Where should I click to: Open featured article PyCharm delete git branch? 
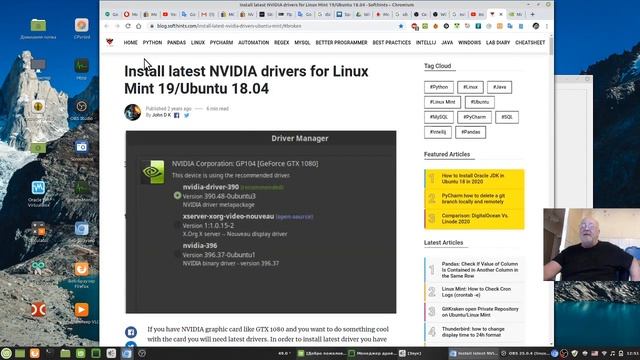(474, 199)
